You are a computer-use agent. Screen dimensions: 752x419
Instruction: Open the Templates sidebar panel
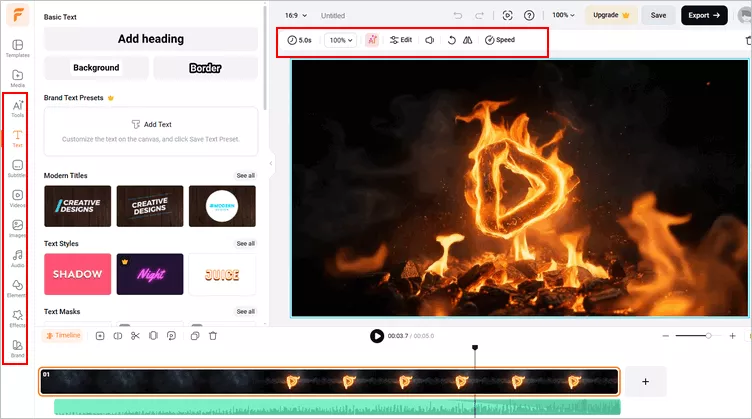17,48
